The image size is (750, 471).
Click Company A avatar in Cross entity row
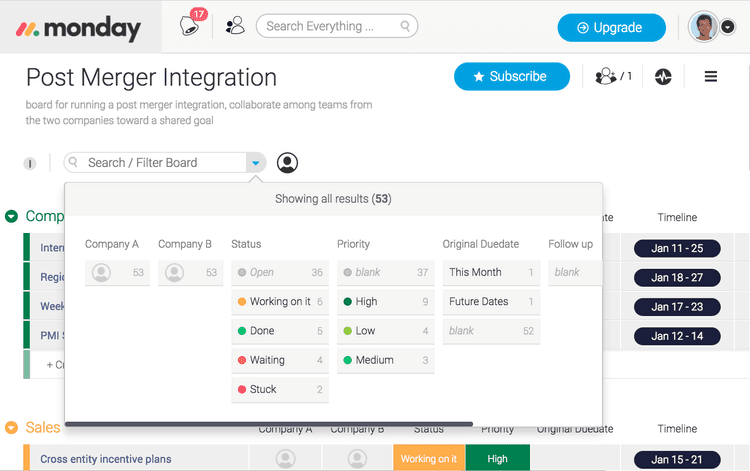point(286,459)
